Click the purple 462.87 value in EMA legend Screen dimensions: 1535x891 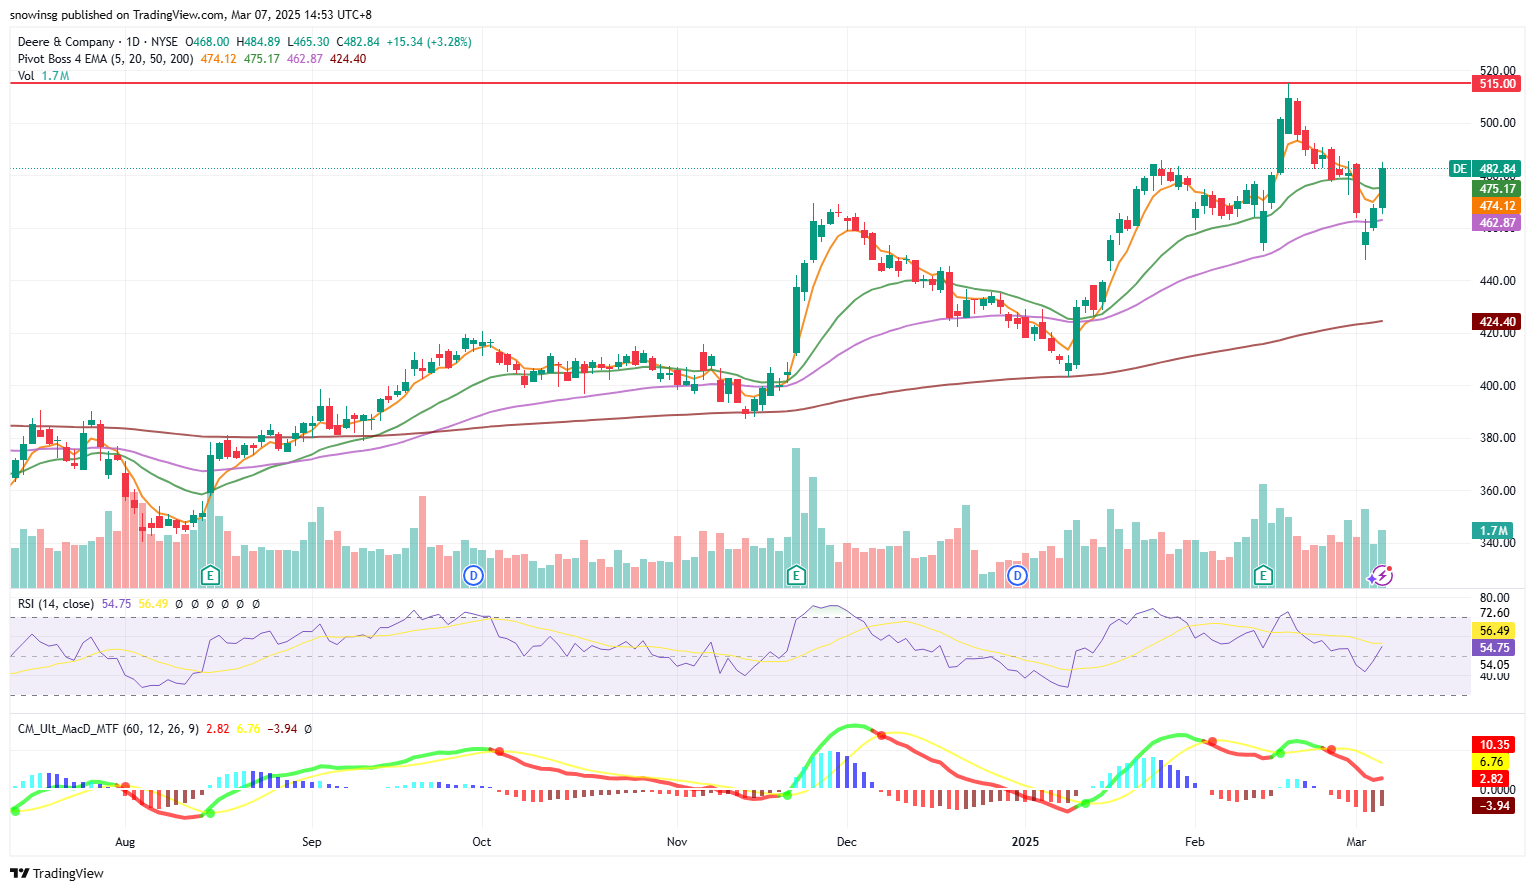[305, 59]
